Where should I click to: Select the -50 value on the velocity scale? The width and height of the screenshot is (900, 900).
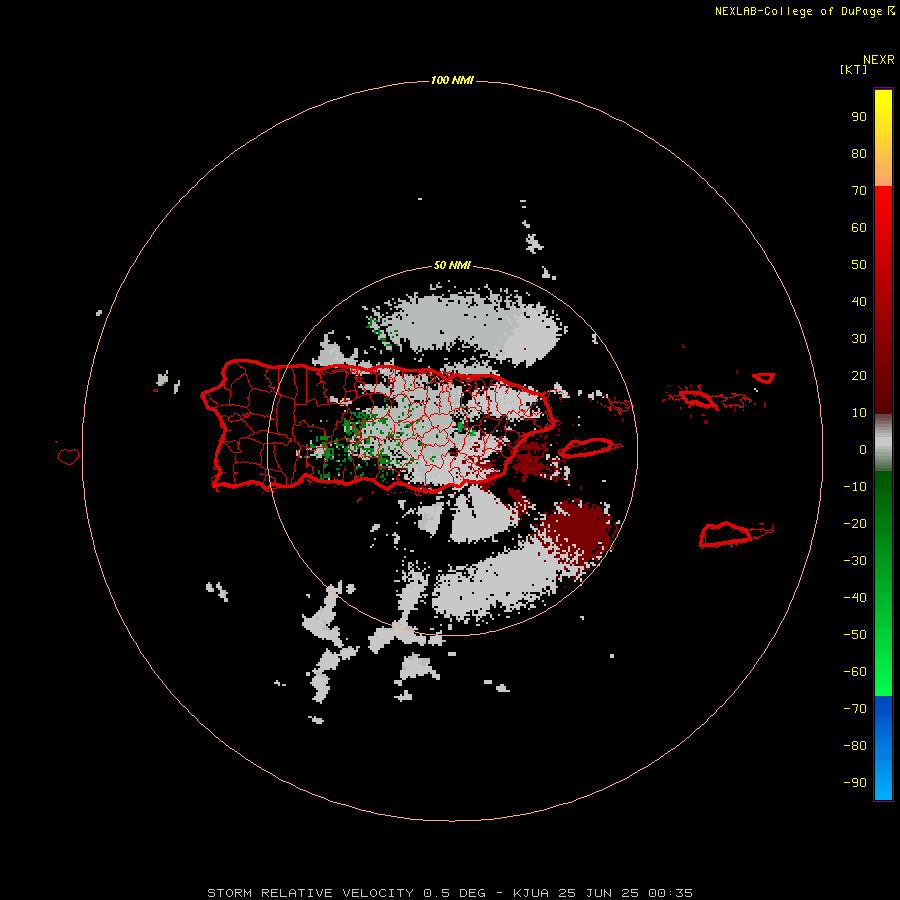[855, 635]
